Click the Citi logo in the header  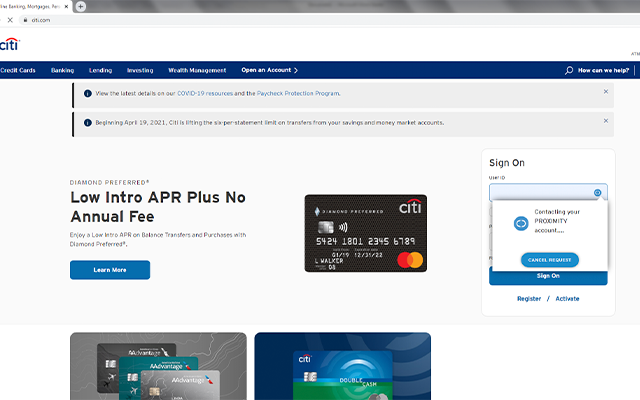pyautogui.click(x=9, y=44)
